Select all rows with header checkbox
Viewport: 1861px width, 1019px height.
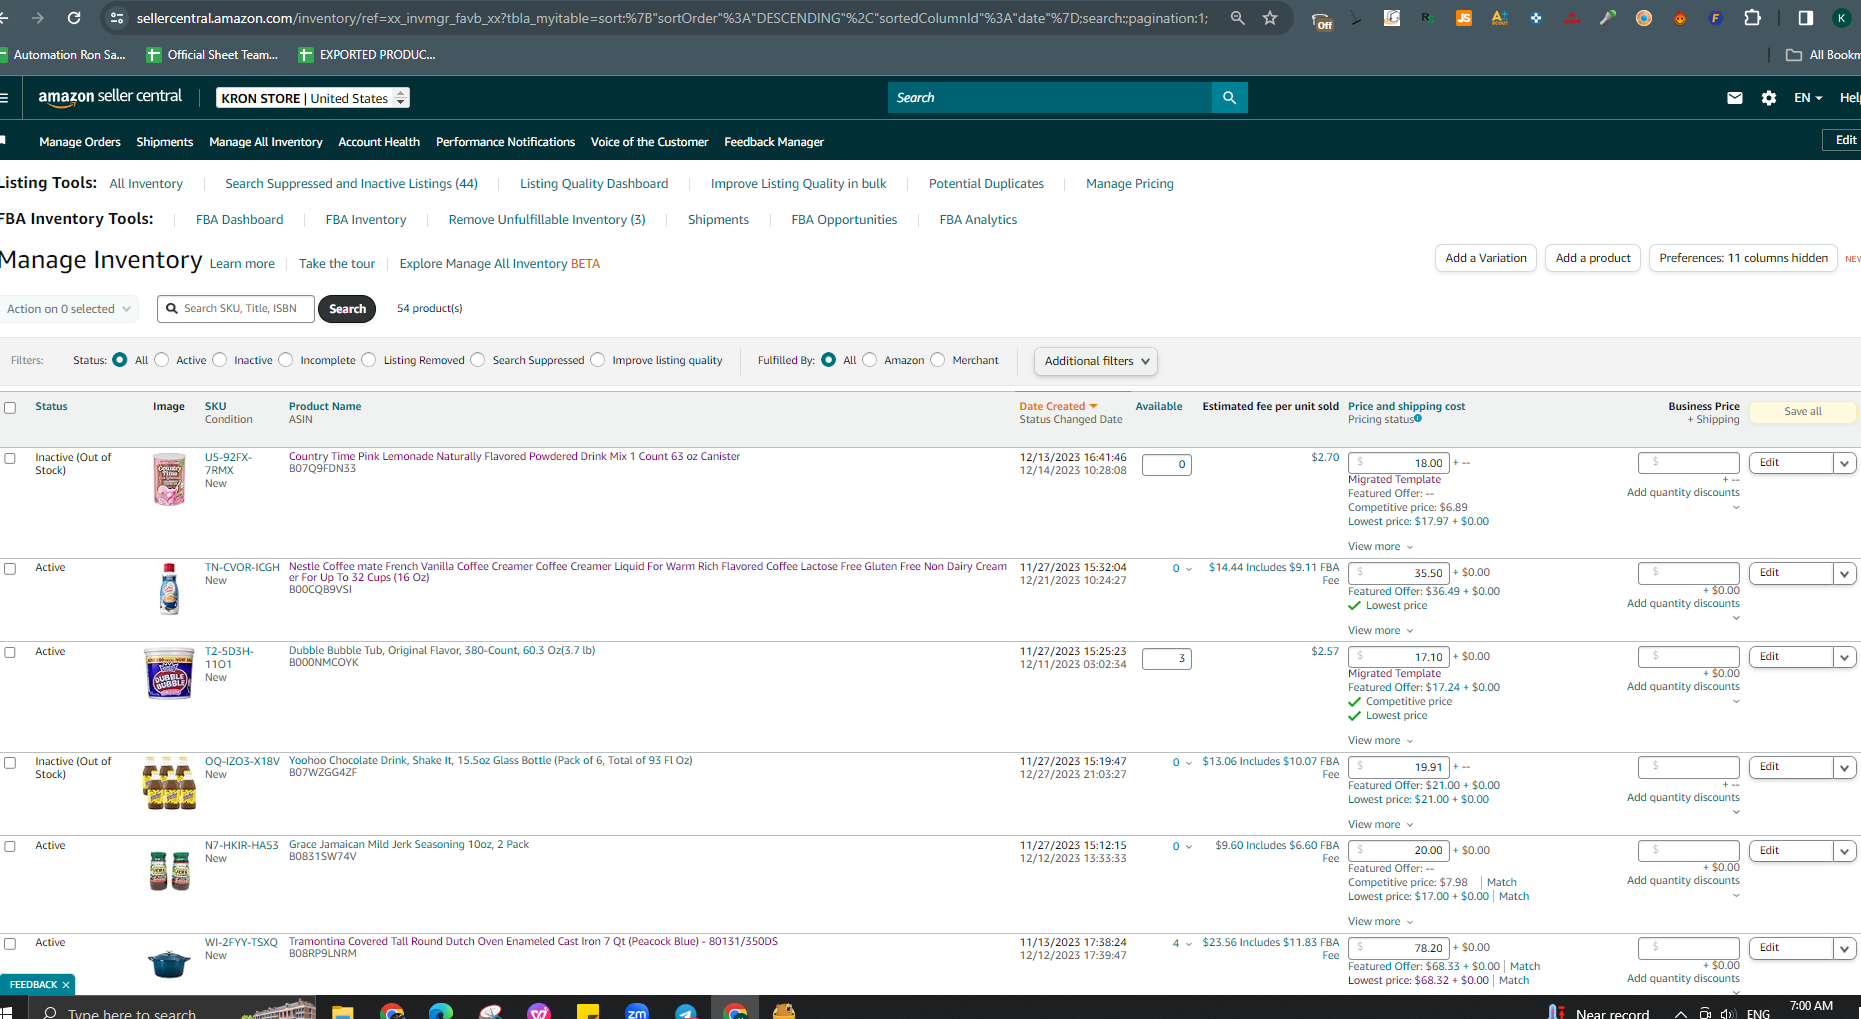tap(10, 408)
